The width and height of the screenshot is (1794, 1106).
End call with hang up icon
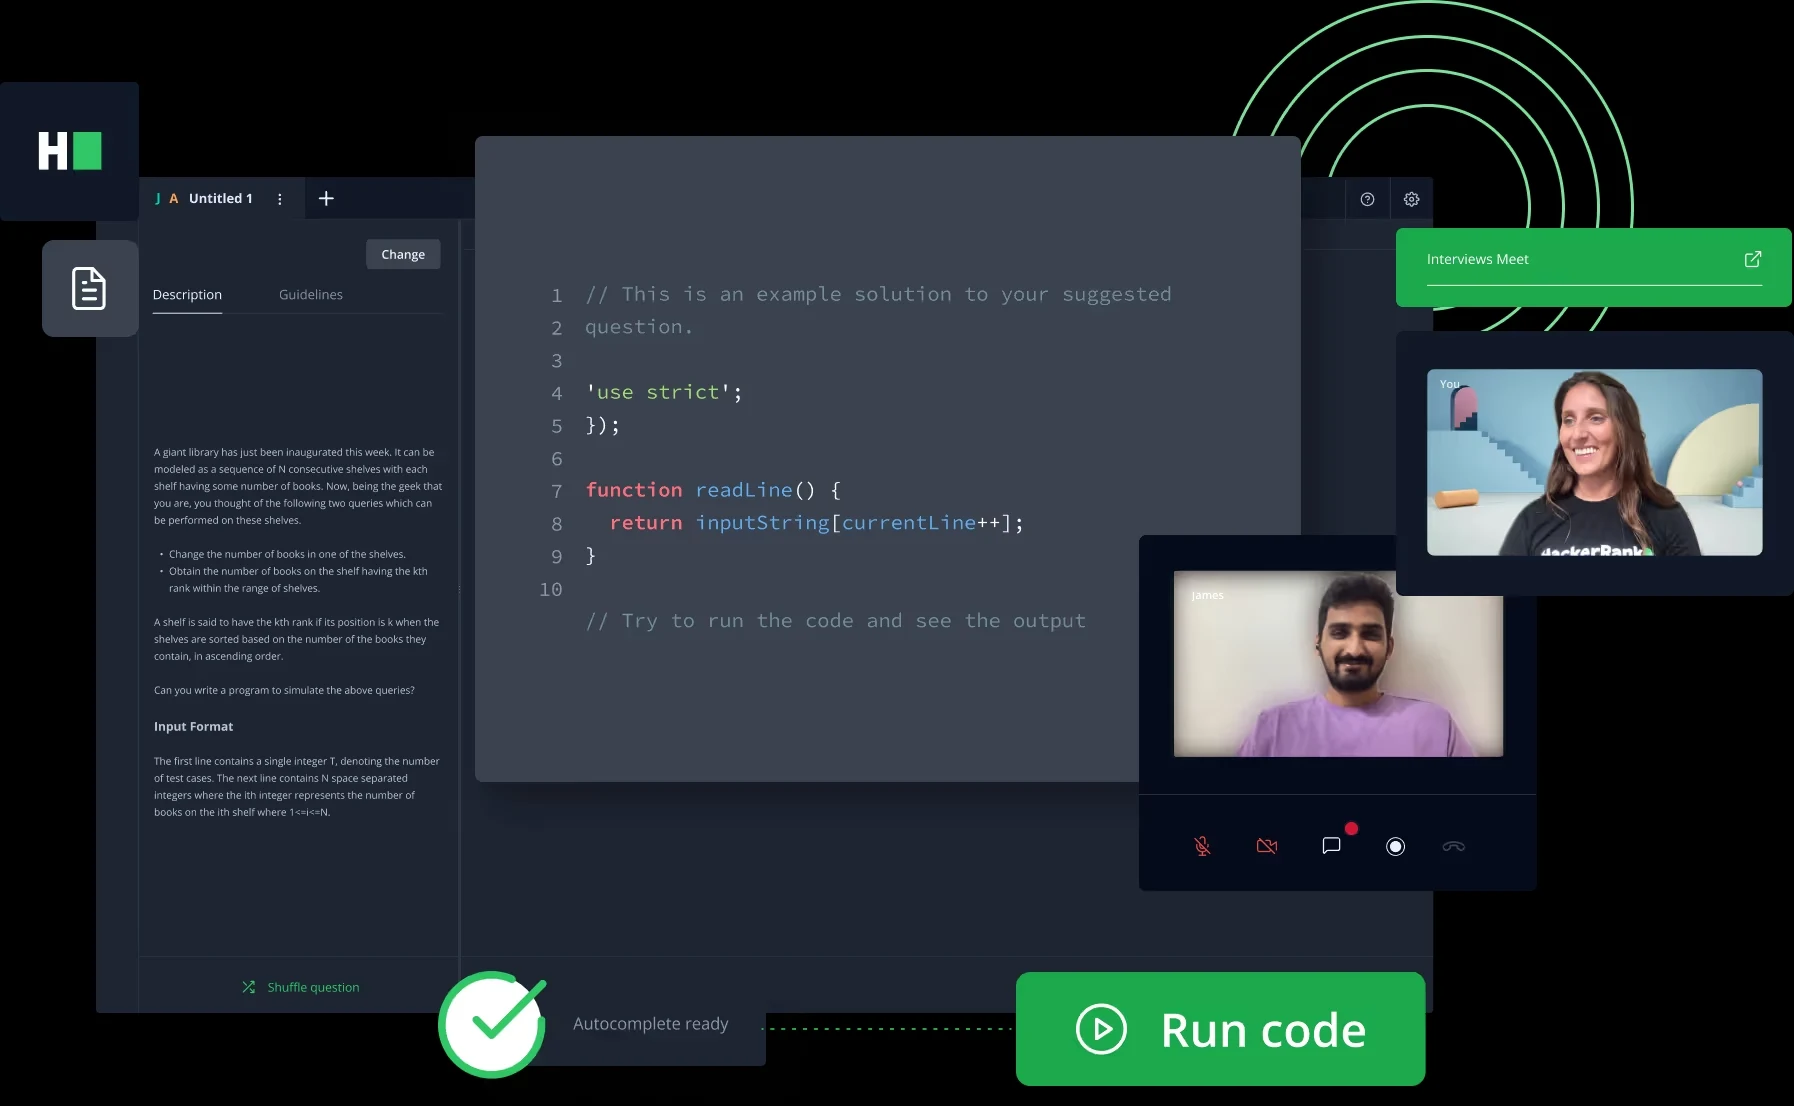(1453, 846)
